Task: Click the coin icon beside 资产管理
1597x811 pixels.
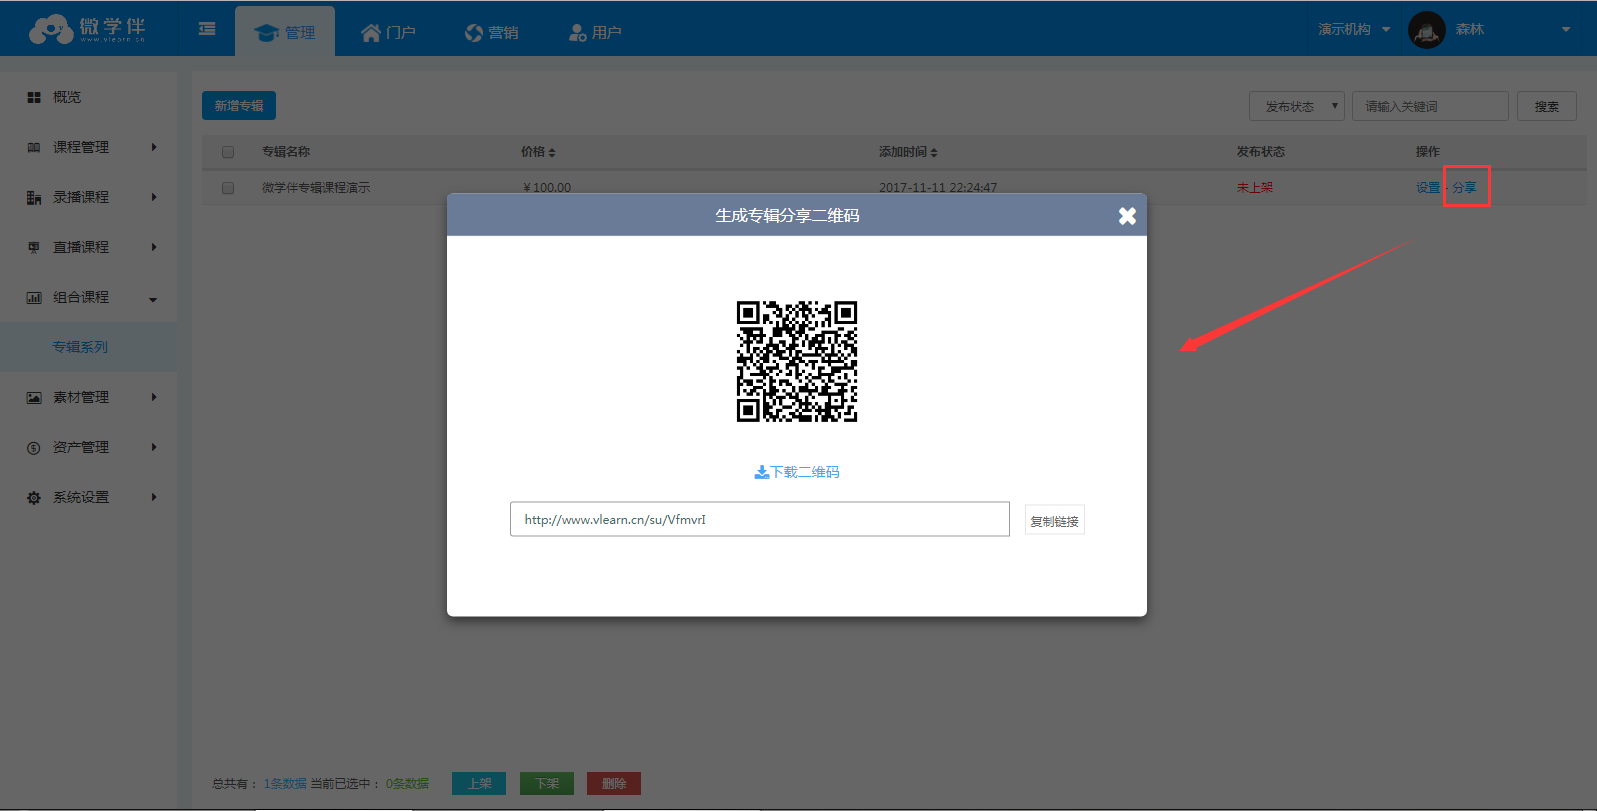Action: point(34,447)
